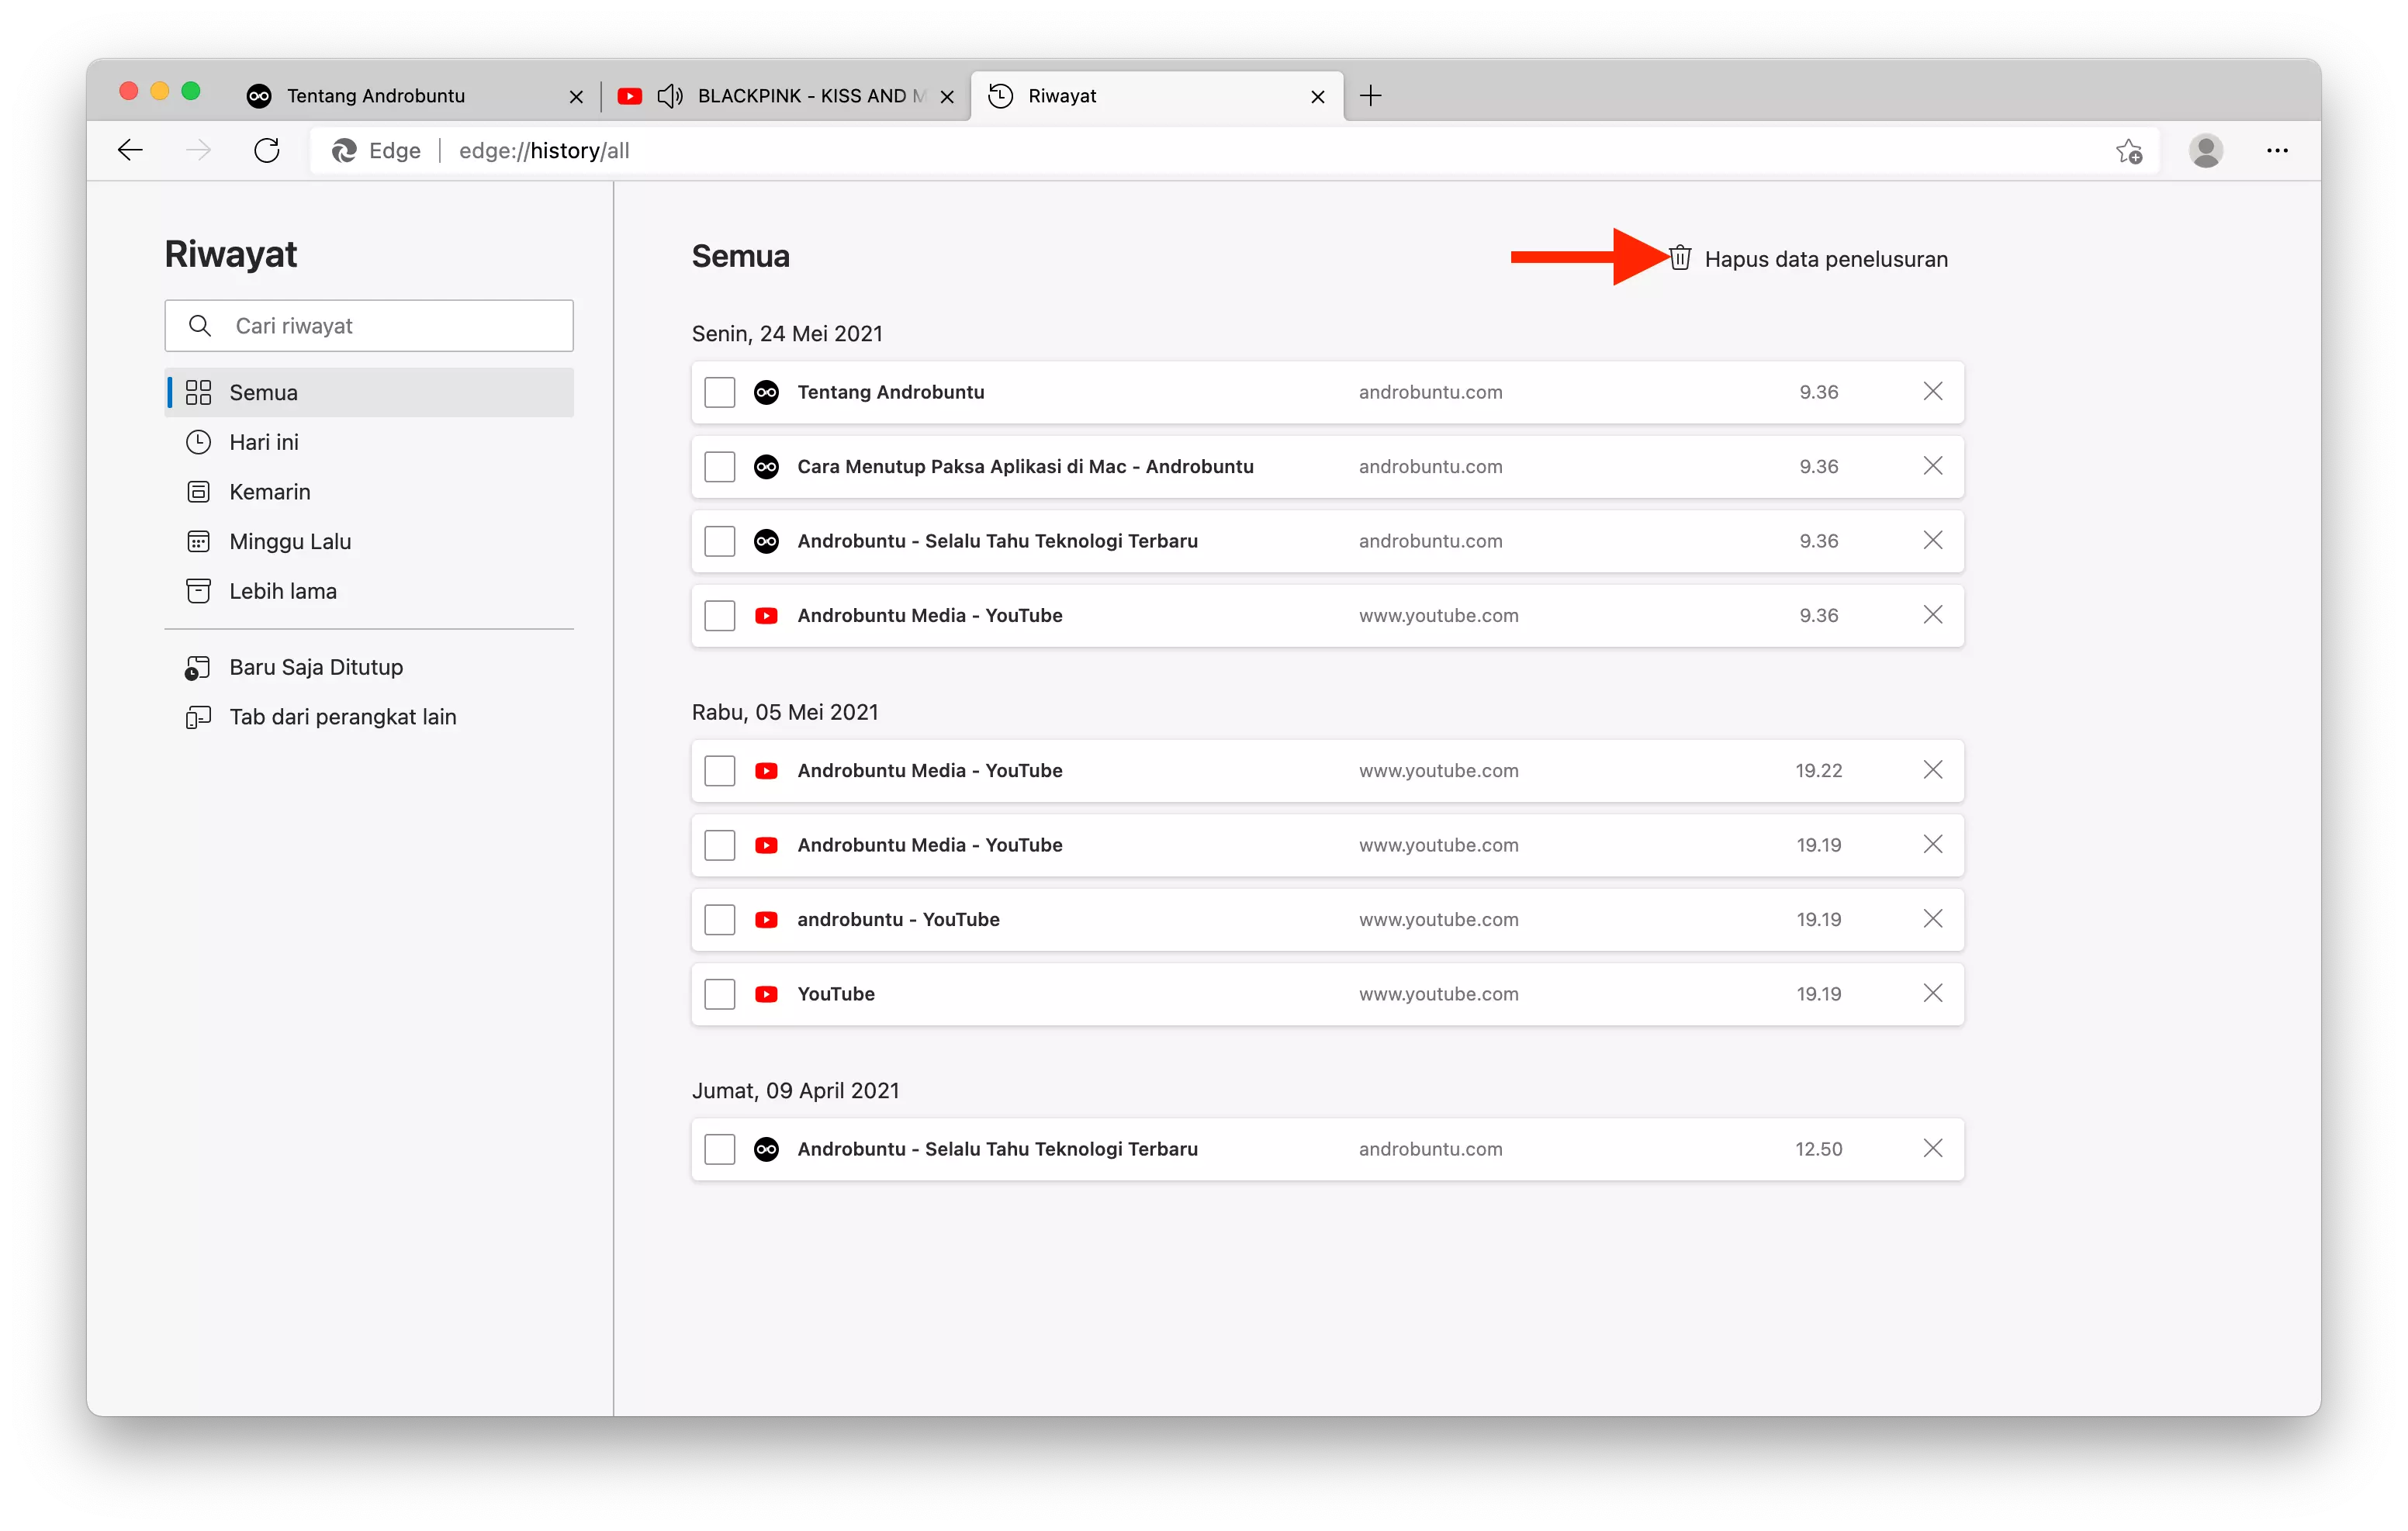Click the reload page icon
2408x1531 pixels.
click(x=267, y=150)
